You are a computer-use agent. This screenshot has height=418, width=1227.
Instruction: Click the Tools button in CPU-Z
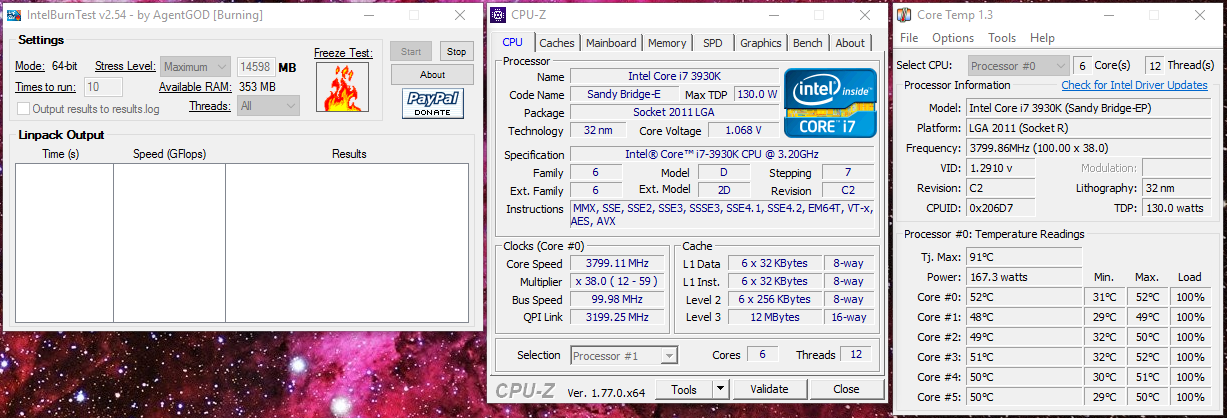[685, 389]
